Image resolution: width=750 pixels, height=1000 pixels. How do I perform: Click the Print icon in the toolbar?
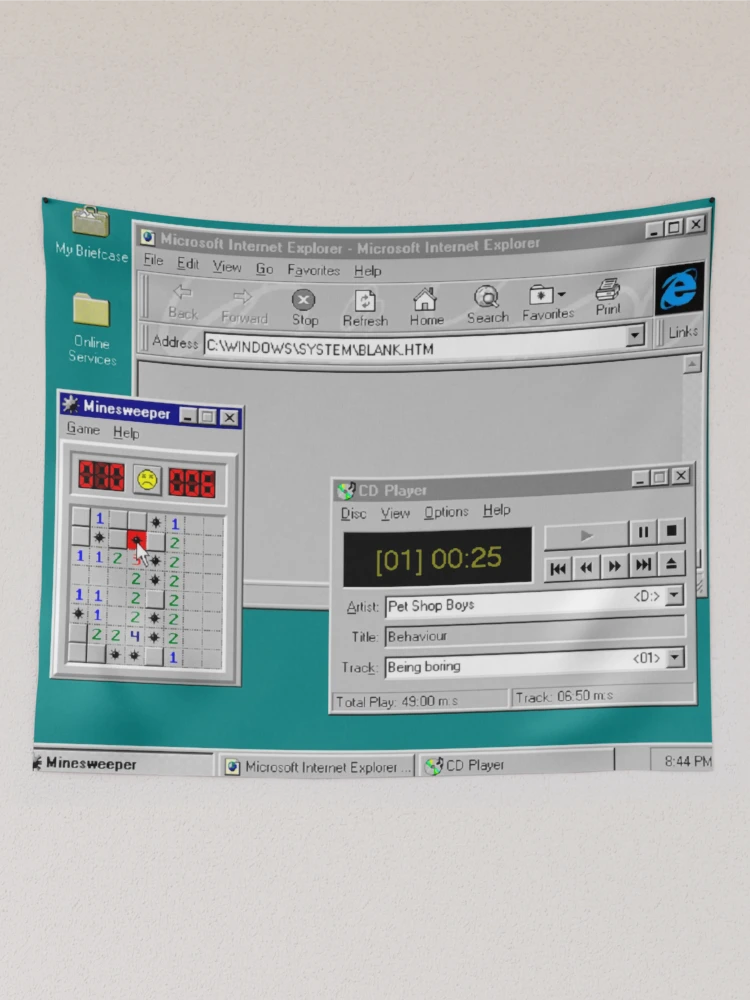pyautogui.click(x=608, y=290)
